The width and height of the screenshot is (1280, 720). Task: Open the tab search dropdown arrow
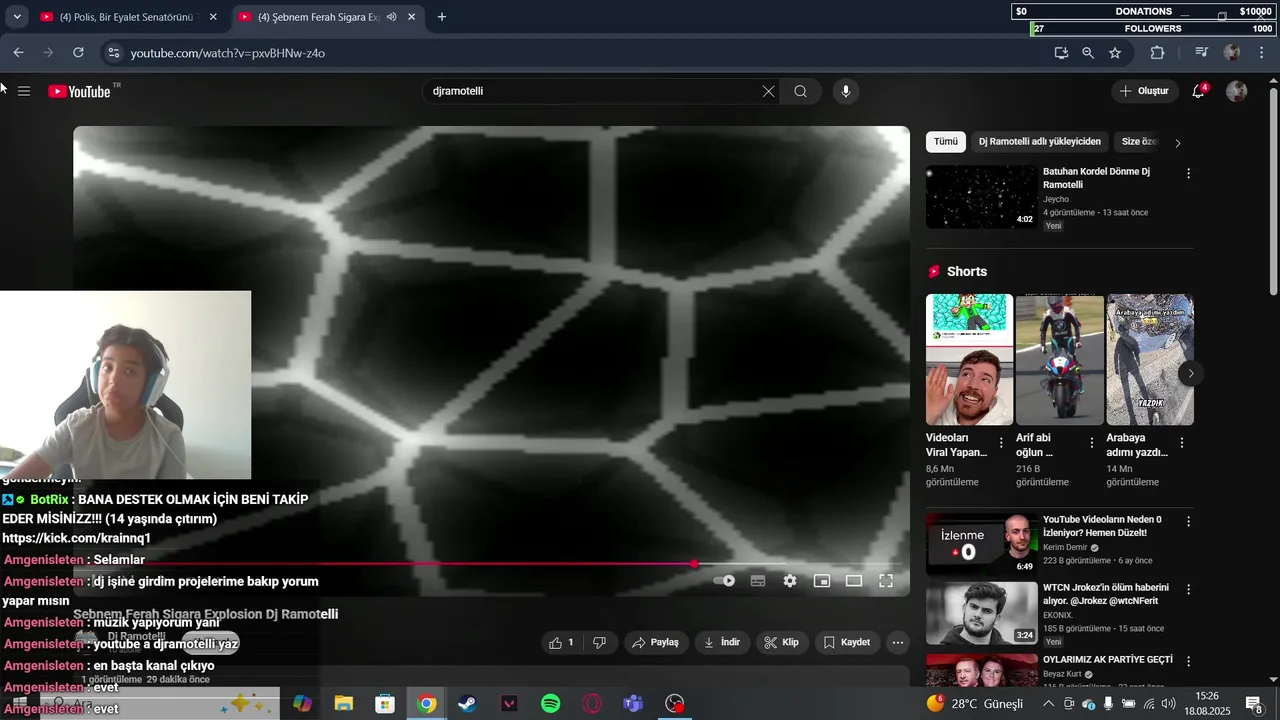[x=17, y=17]
